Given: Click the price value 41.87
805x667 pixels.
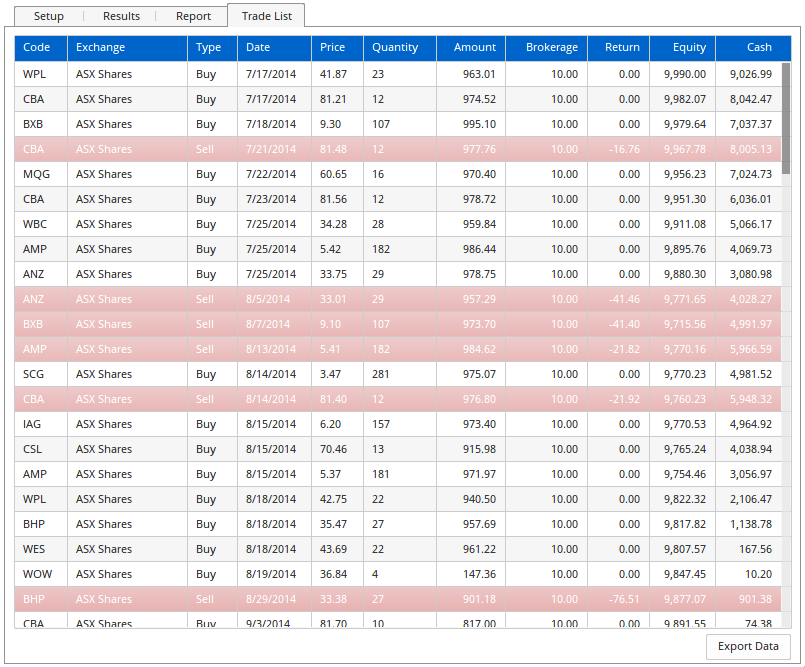Looking at the screenshot, I should coord(334,74).
